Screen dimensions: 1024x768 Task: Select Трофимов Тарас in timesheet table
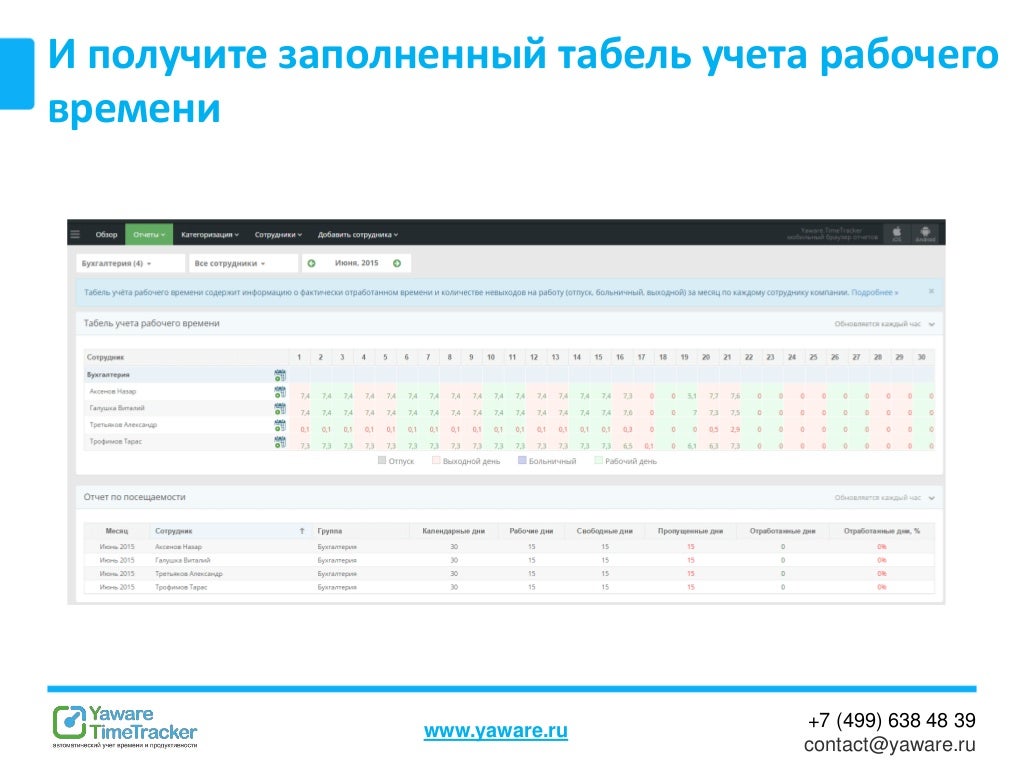(116, 441)
